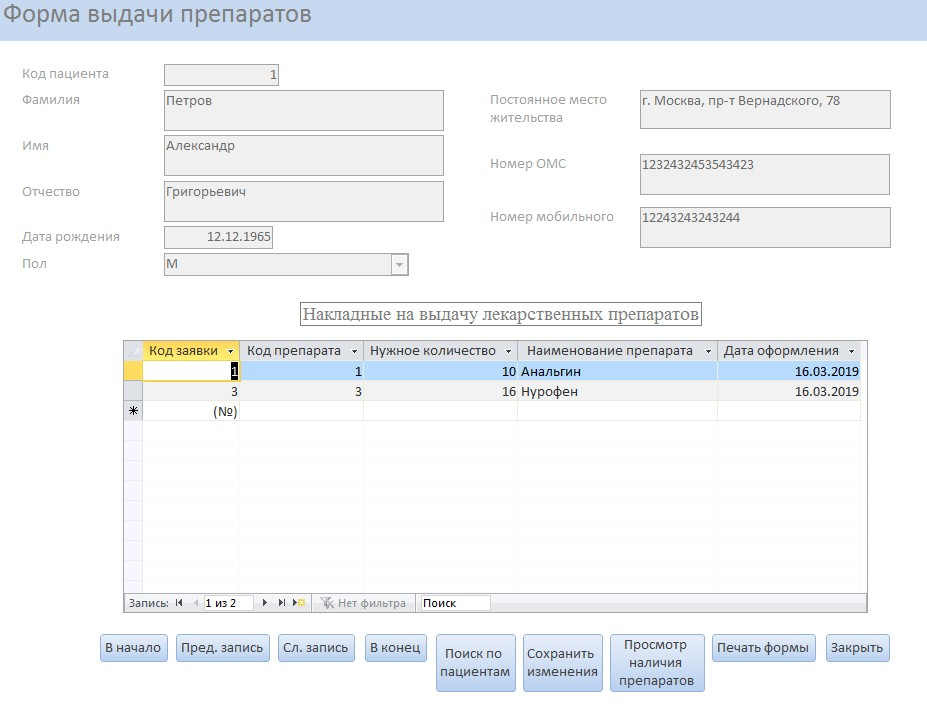Image resolution: width=927 pixels, height=704 pixels.
Task: Click the 'Форма выдачи препаратов' form header
Action: [x=157, y=14]
